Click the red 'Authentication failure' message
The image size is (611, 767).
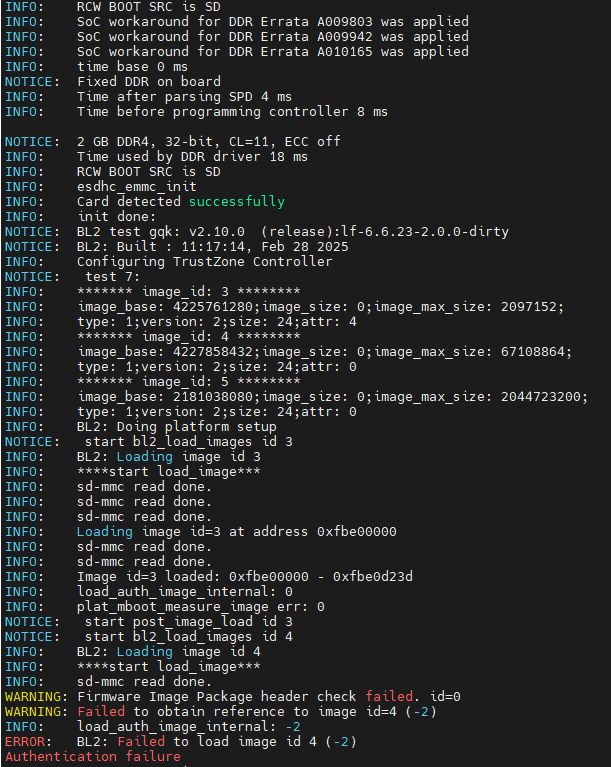93,757
